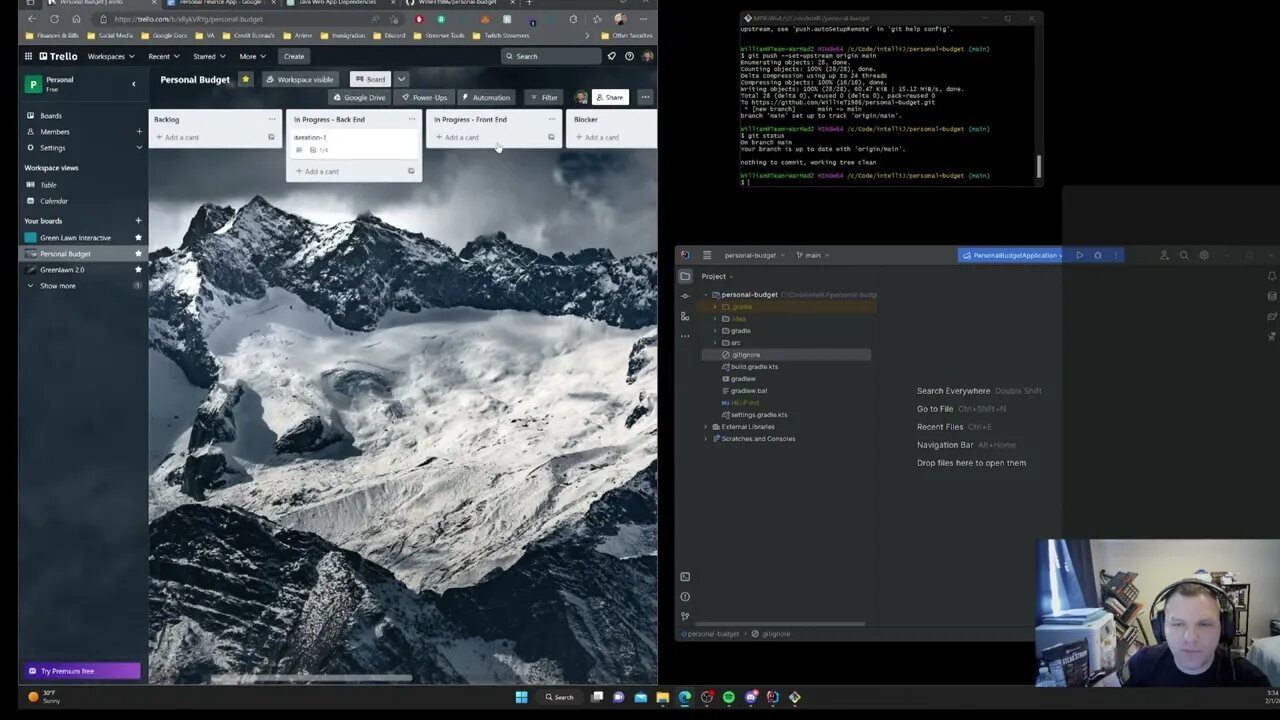The image size is (1280, 720).
Task: Click the Create button in Trello
Action: coord(294,56)
